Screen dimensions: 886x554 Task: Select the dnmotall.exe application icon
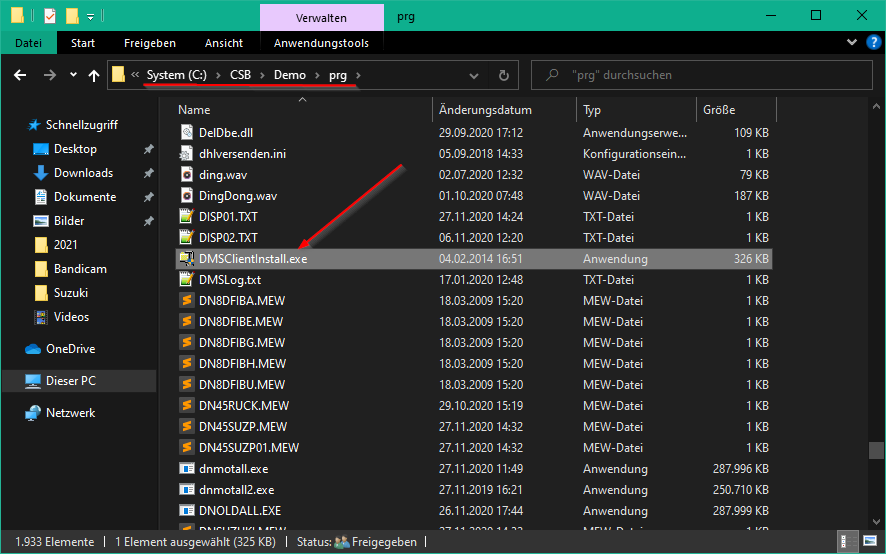[186, 469]
